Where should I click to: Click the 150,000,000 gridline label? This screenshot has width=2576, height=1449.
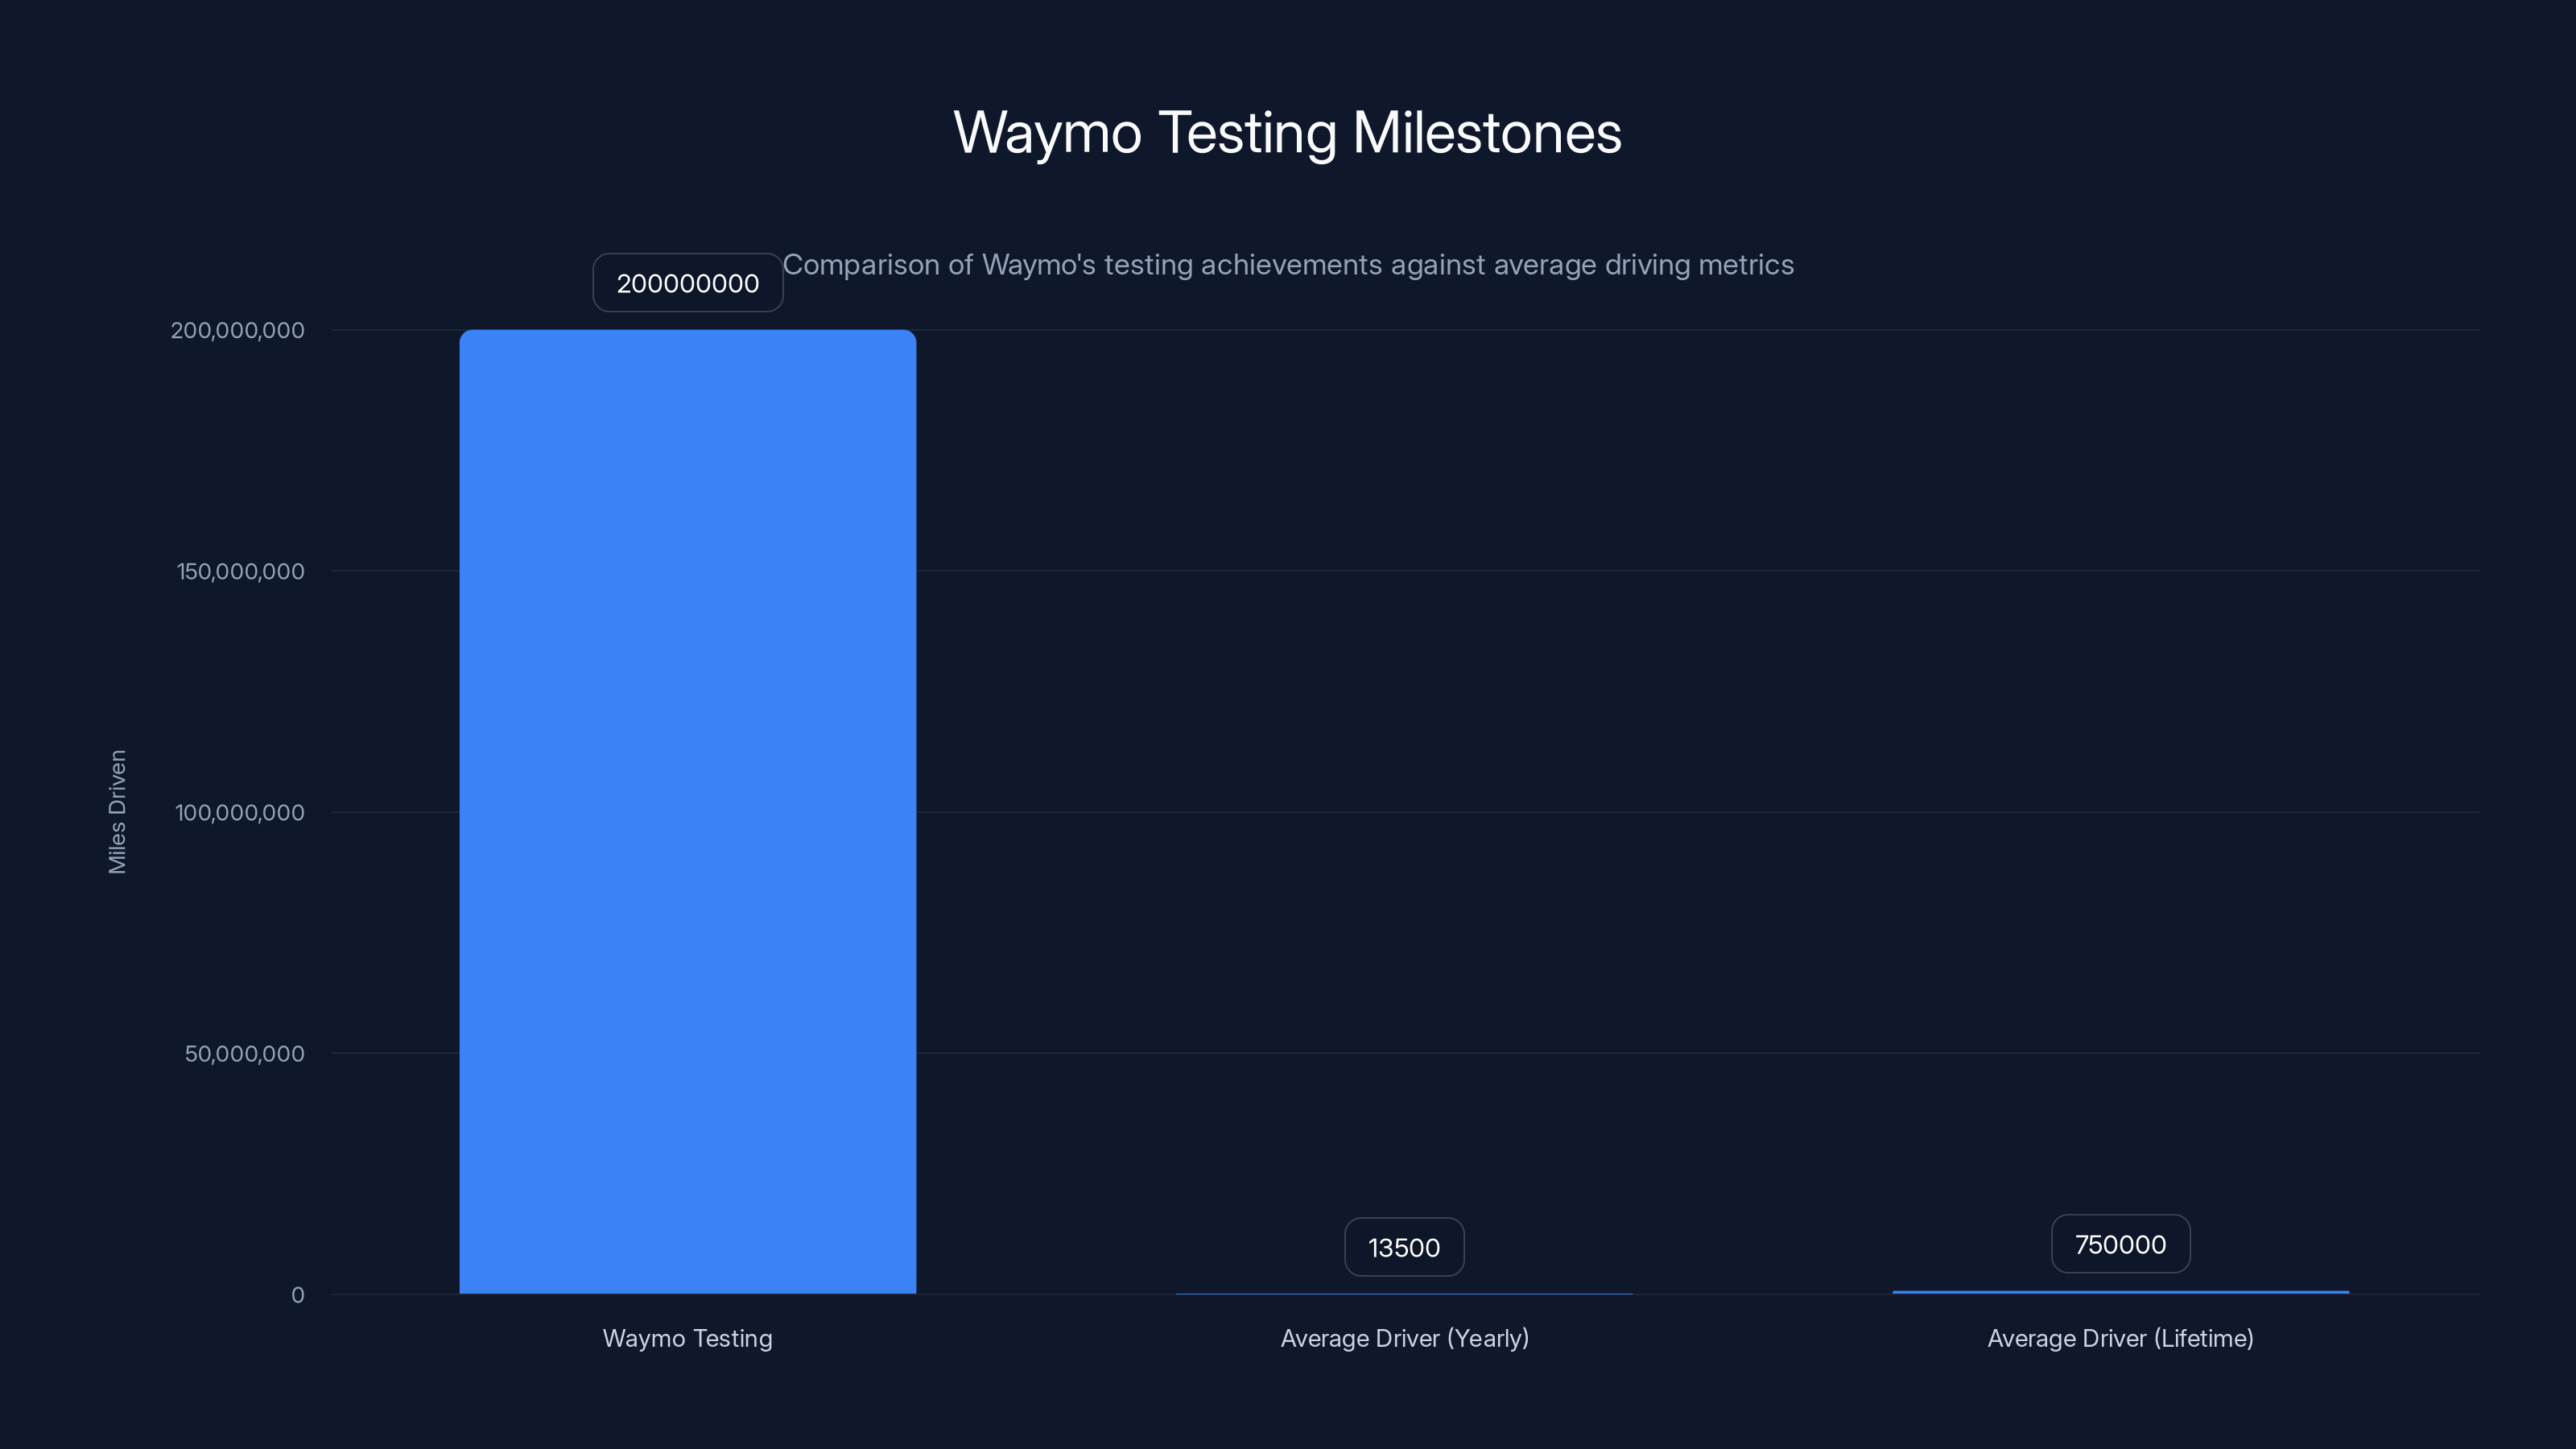click(239, 571)
